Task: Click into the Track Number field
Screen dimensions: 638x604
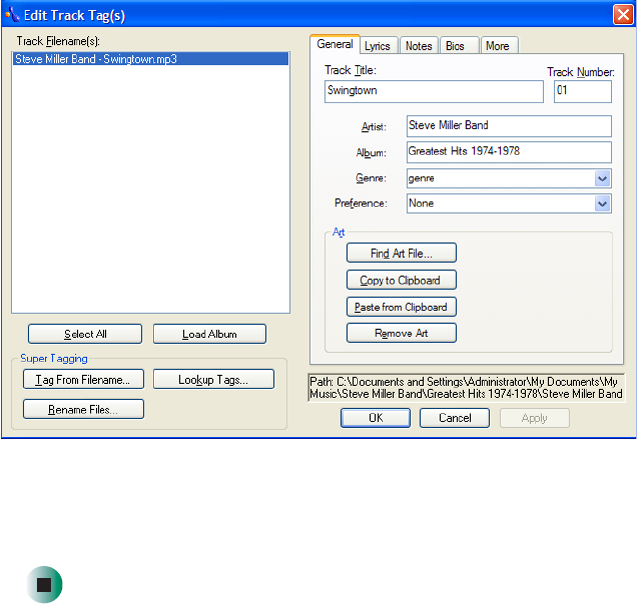Action: click(x=583, y=91)
